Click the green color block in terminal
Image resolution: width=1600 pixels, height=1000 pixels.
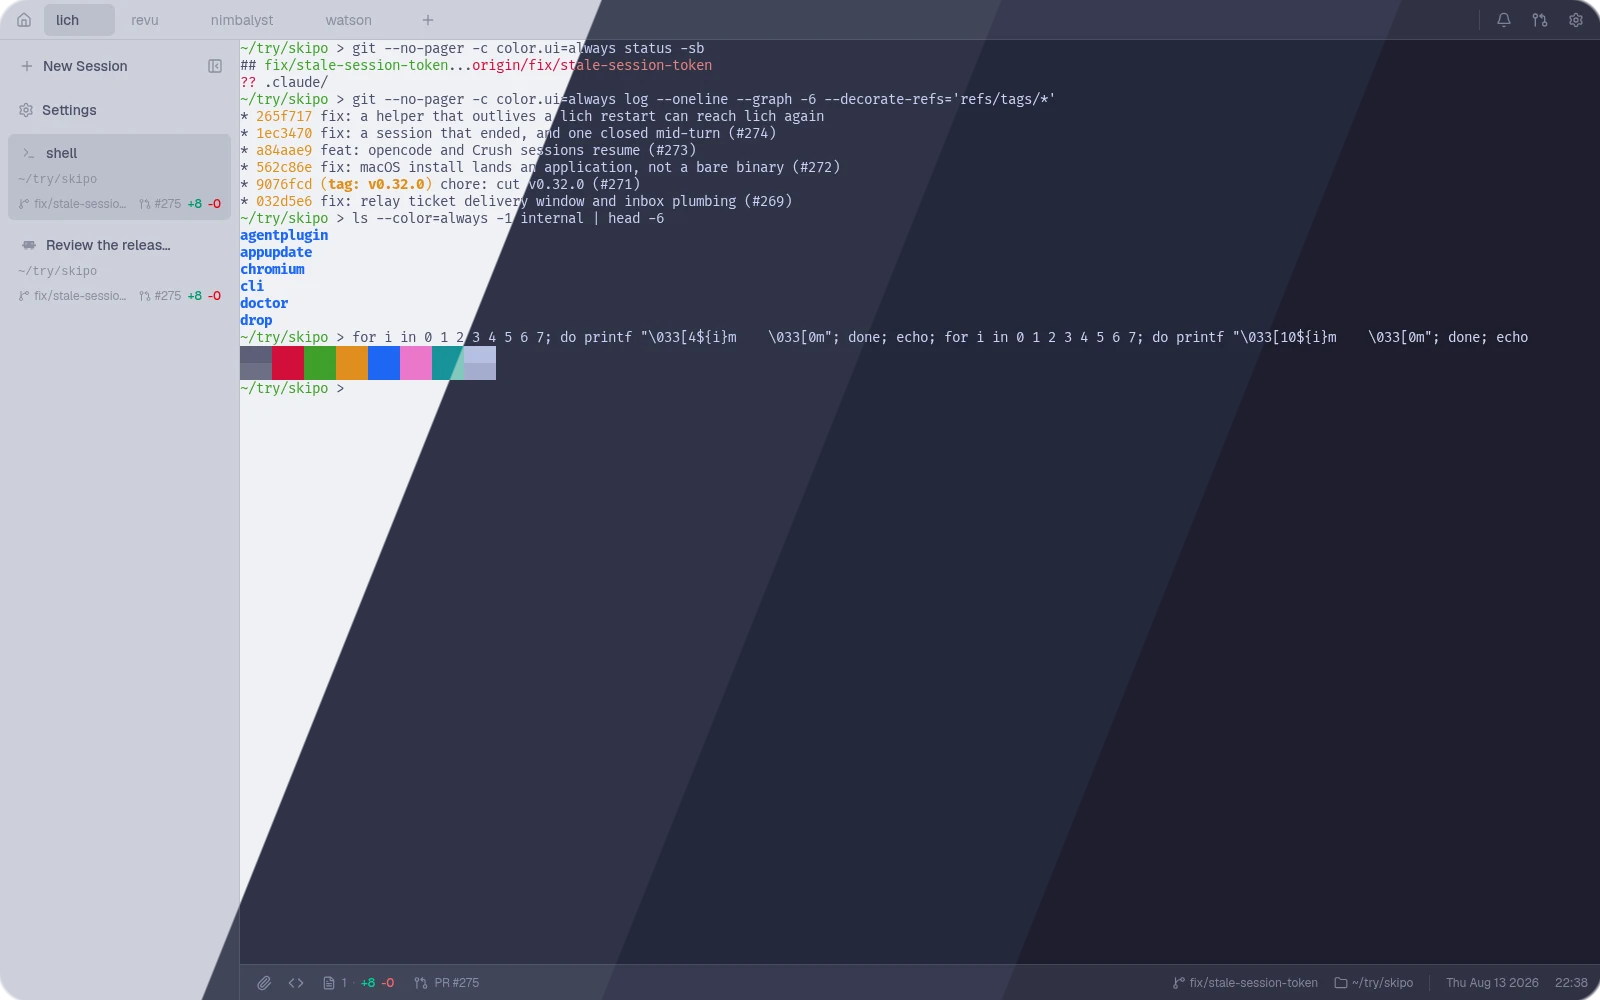(320, 363)
